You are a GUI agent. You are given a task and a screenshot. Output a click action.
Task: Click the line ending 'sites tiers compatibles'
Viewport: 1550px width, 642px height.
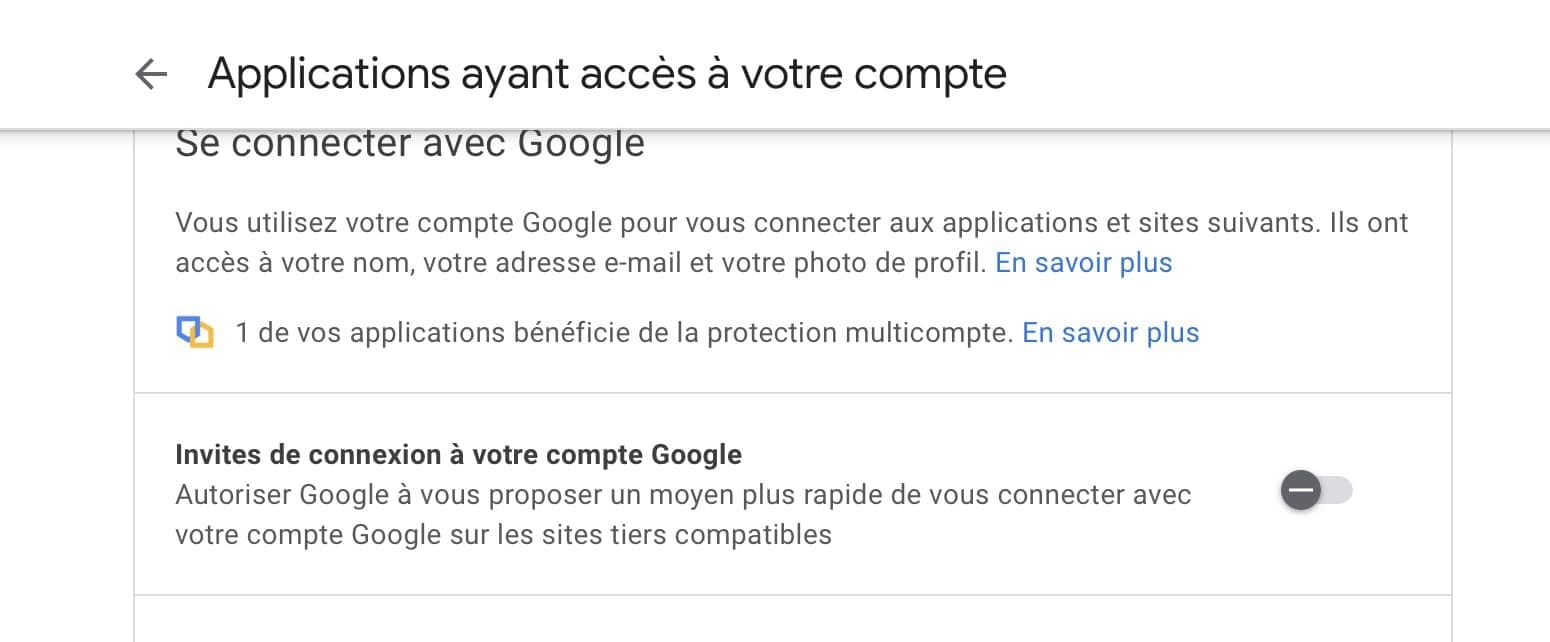coord(503,535)
